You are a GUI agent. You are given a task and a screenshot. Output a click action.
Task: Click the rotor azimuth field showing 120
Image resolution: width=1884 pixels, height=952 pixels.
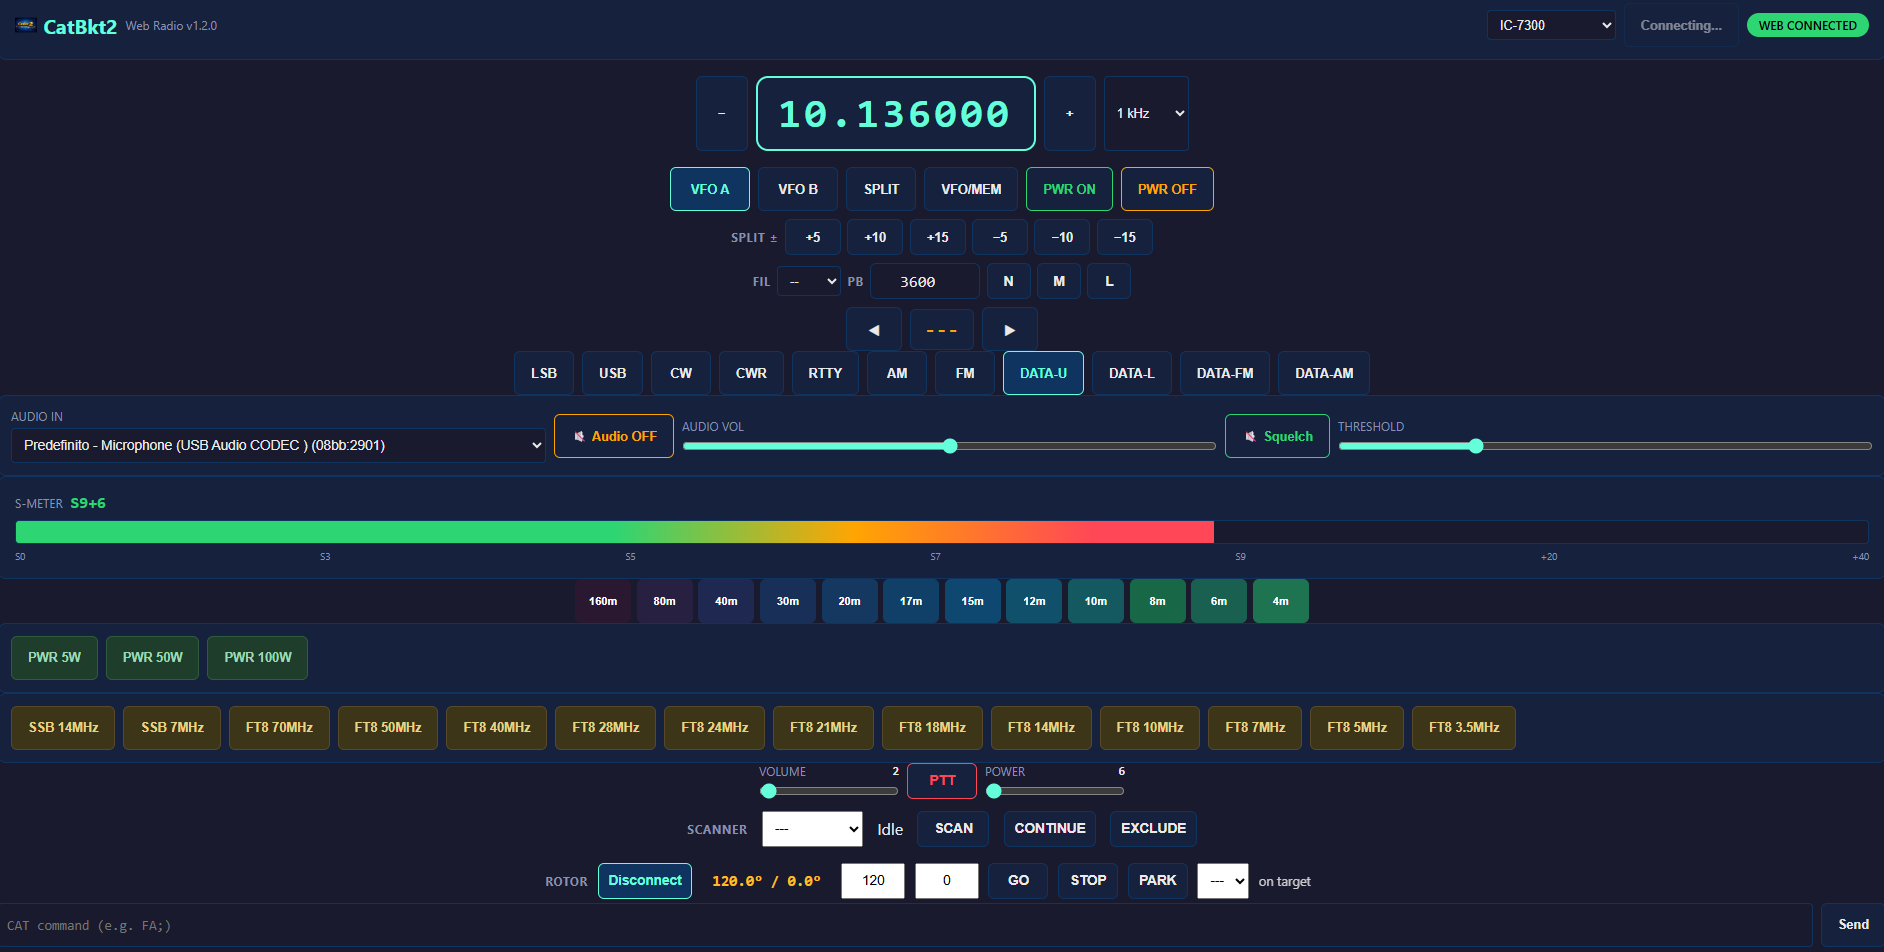(873, 881)
